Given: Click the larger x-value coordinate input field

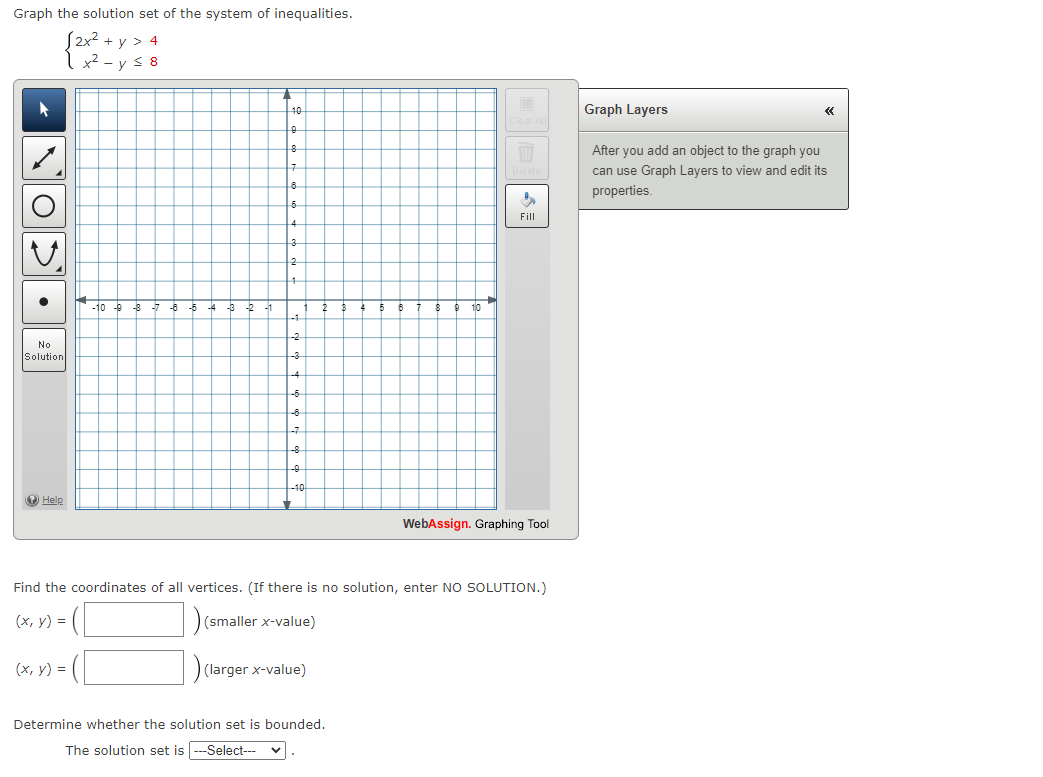Looking at the screenshot, I should click(133, 667).
